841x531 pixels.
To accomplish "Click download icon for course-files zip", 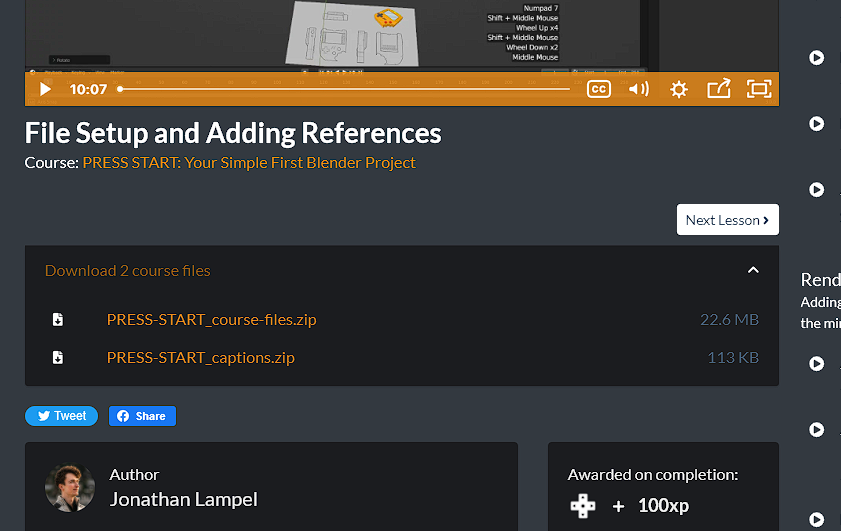I will 58,320.
